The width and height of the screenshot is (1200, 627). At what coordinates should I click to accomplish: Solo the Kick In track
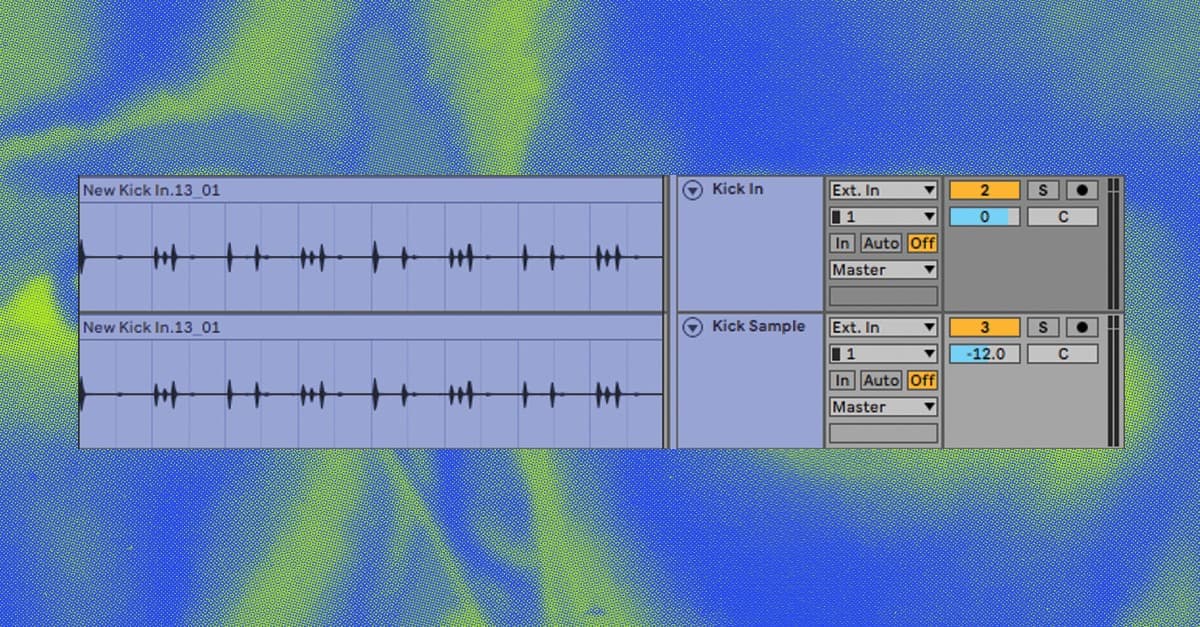pyautogui.click(x=1043, y=190)
